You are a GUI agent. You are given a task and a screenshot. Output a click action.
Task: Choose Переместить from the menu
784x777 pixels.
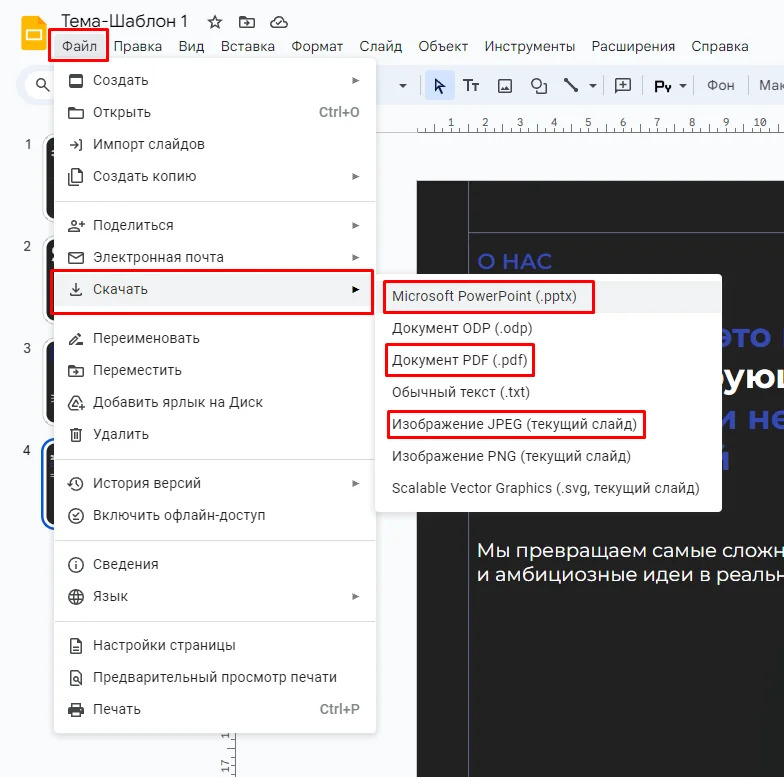(214, 370)
